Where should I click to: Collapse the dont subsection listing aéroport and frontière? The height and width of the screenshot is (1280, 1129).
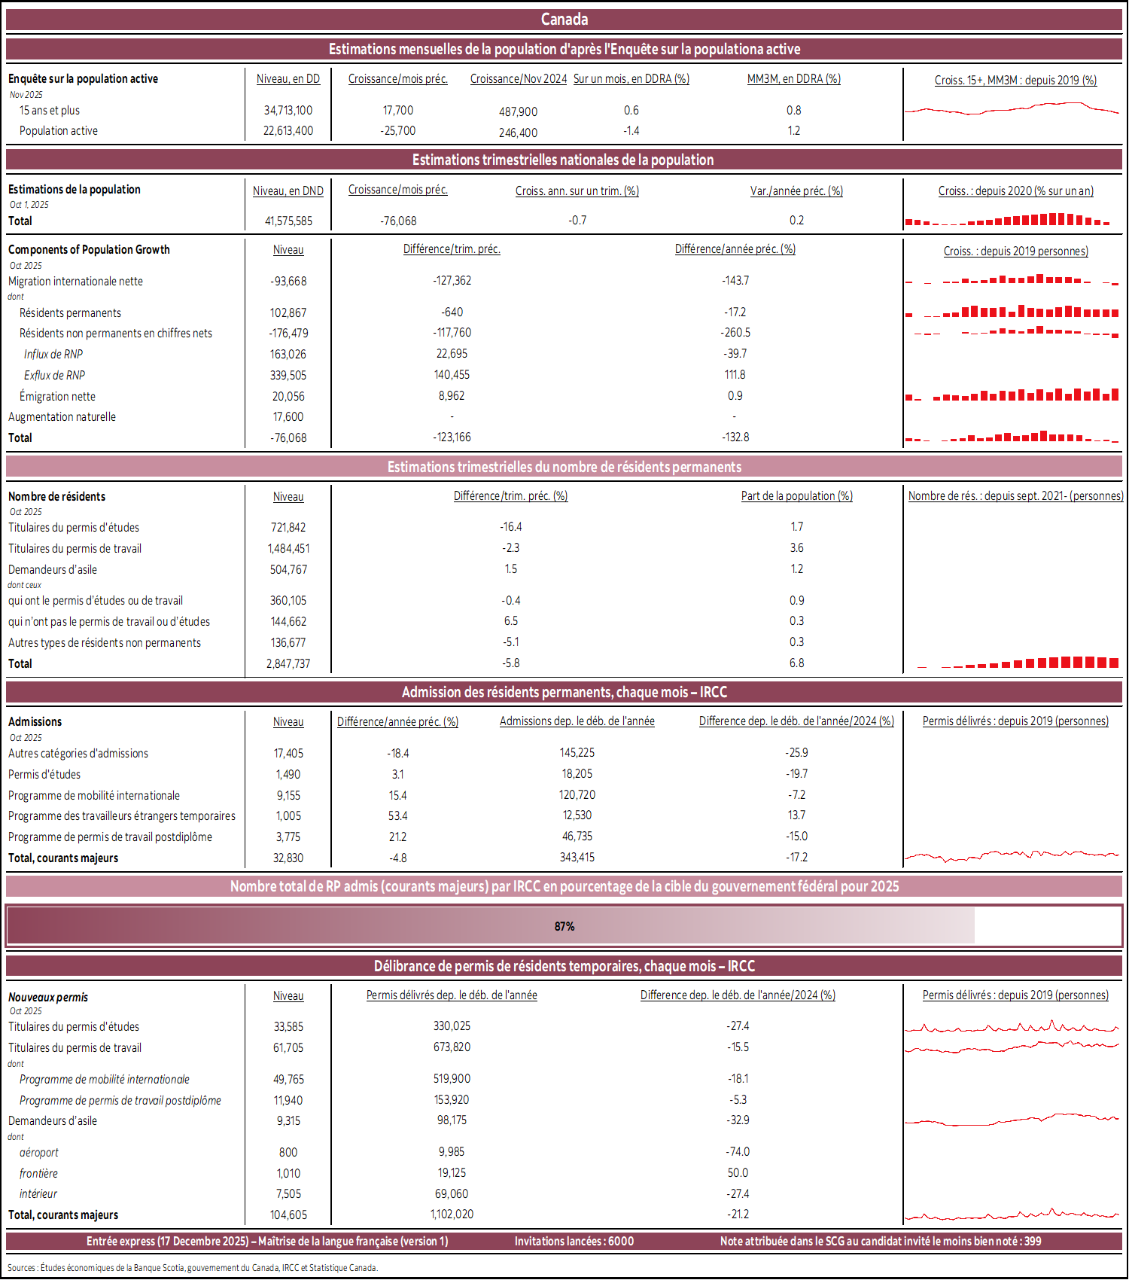point(17,1136)
